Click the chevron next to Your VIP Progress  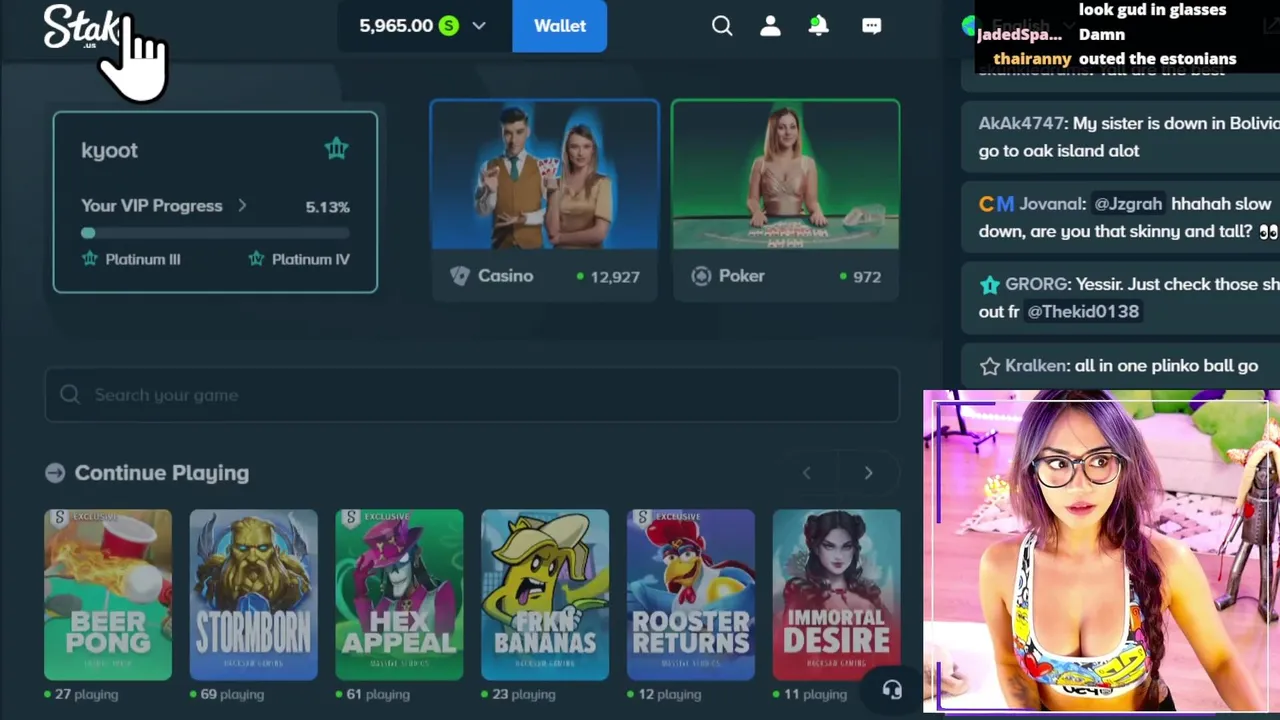pos(242,206)
